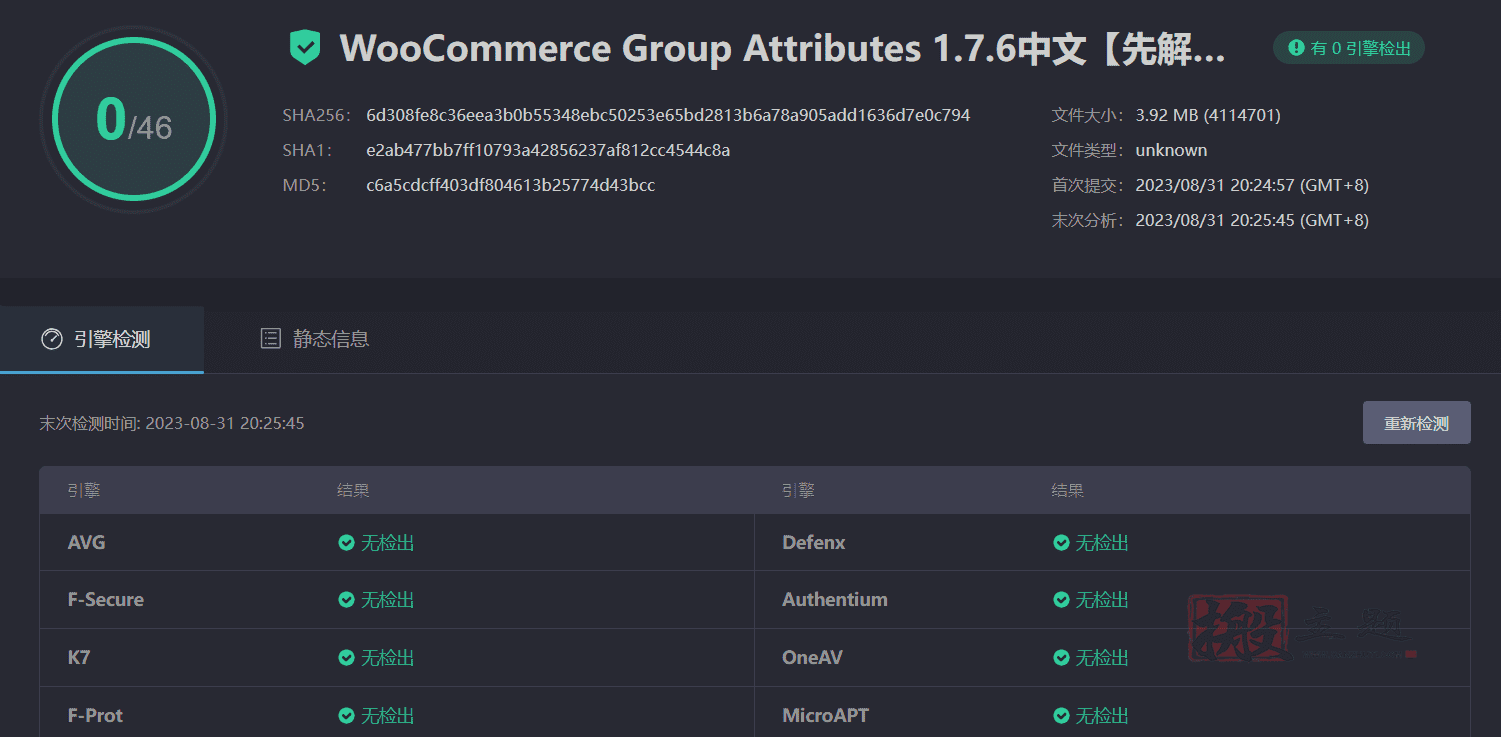1501x737 pixels.
Task: Click 无检出 result text for Defenx
Action: [1102, 543]
